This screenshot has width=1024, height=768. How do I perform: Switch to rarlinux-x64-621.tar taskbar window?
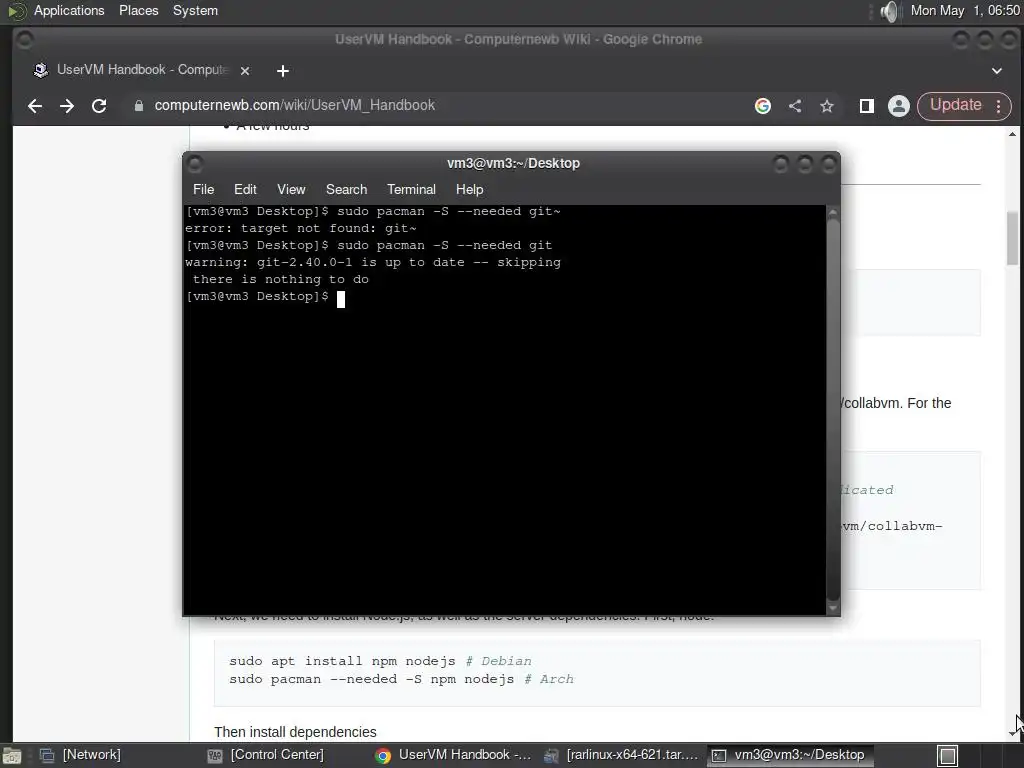tap(622, 755)
